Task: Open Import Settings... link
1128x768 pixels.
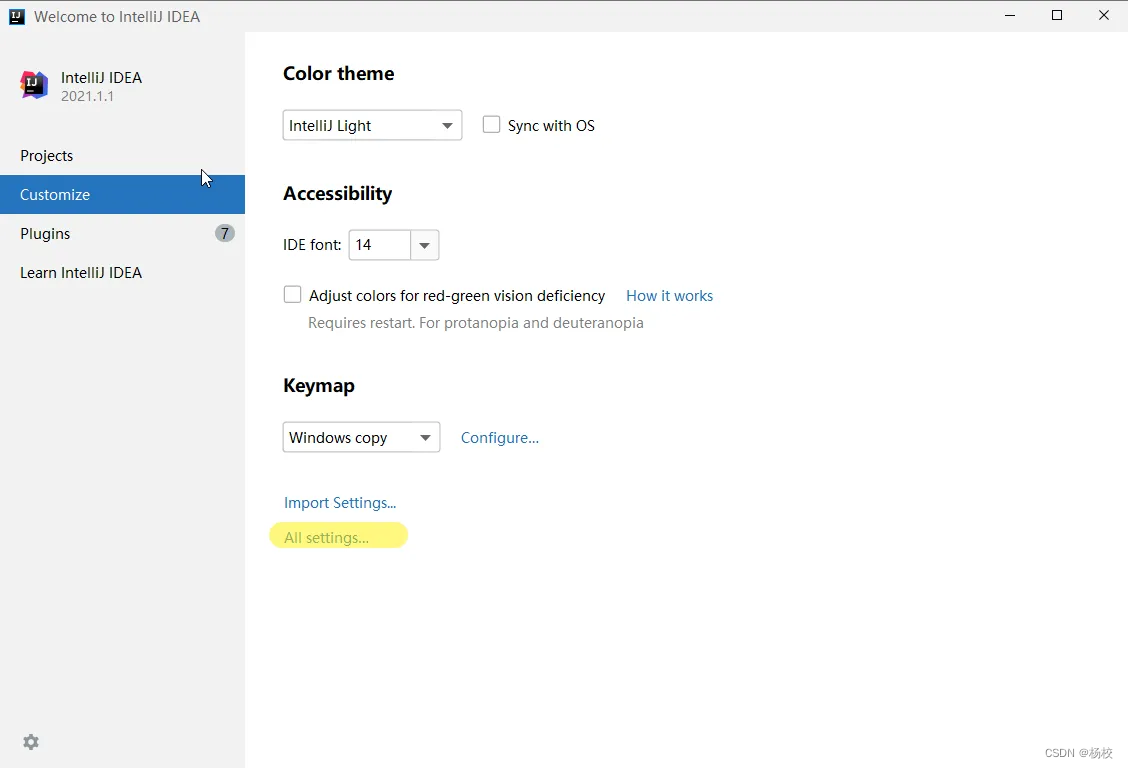Action: pos(340,503)
